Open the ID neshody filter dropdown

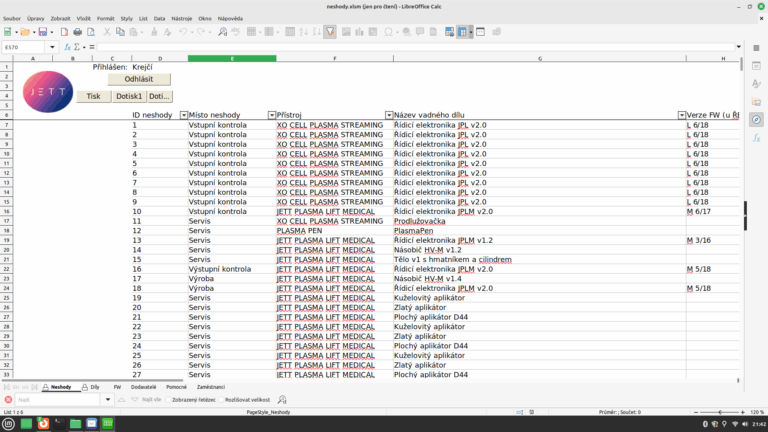coord(184,115)
